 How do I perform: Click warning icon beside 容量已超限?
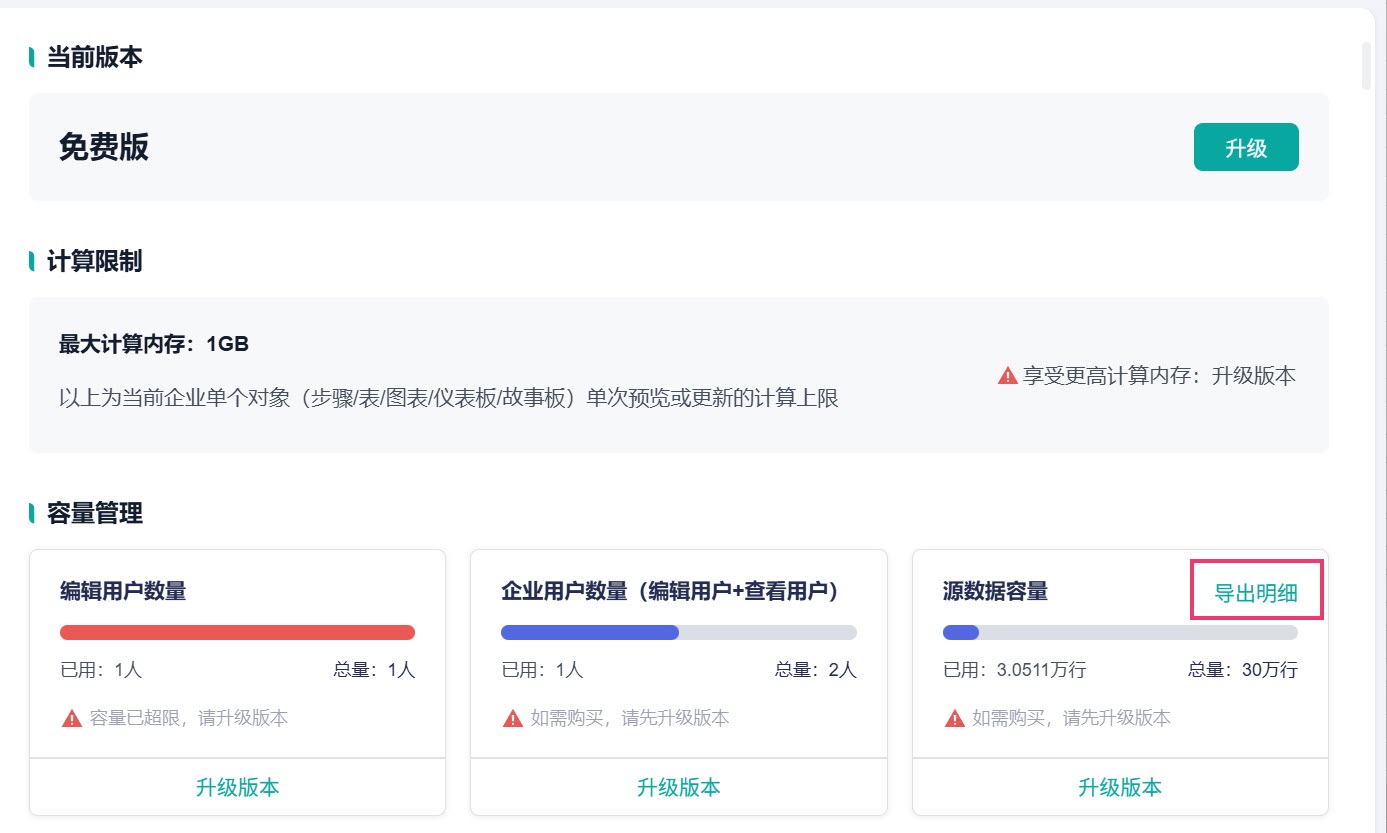(71, 718)
